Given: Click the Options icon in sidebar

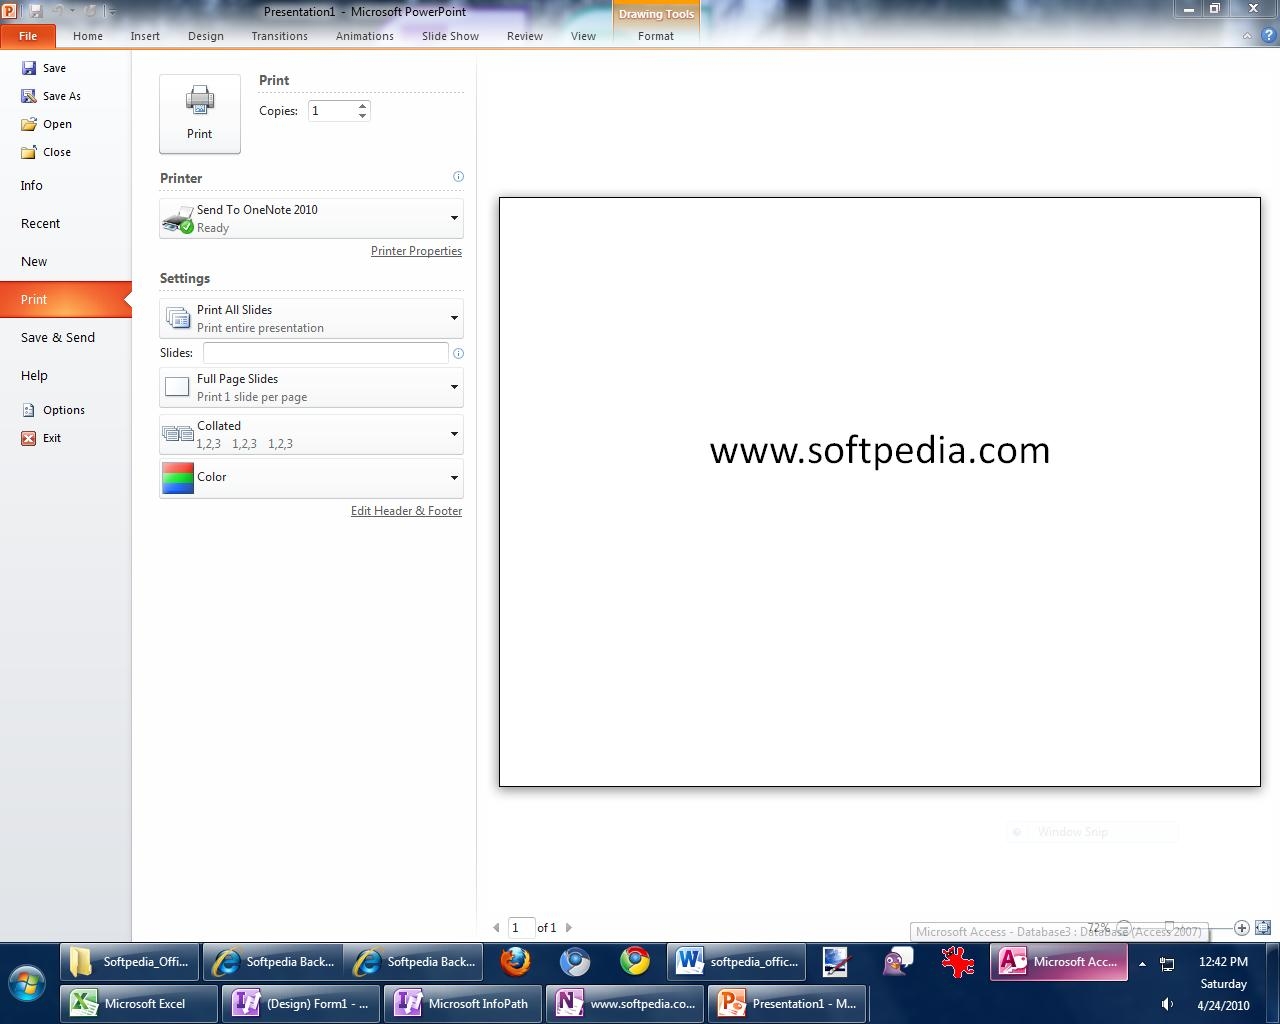Looking at the screenshot, I should (x=29, y=410).
